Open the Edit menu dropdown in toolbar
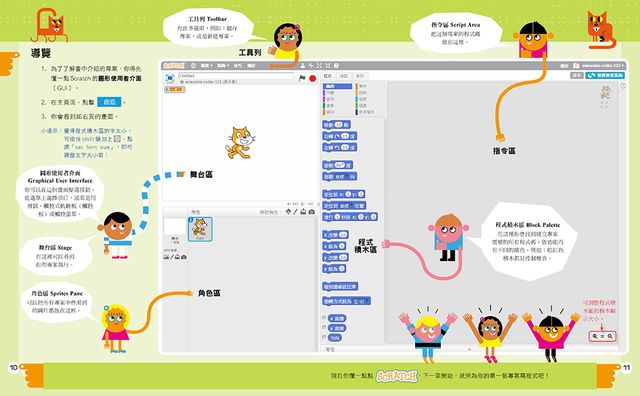The width and height of the screenshot is (640, 396). point(223,66)
